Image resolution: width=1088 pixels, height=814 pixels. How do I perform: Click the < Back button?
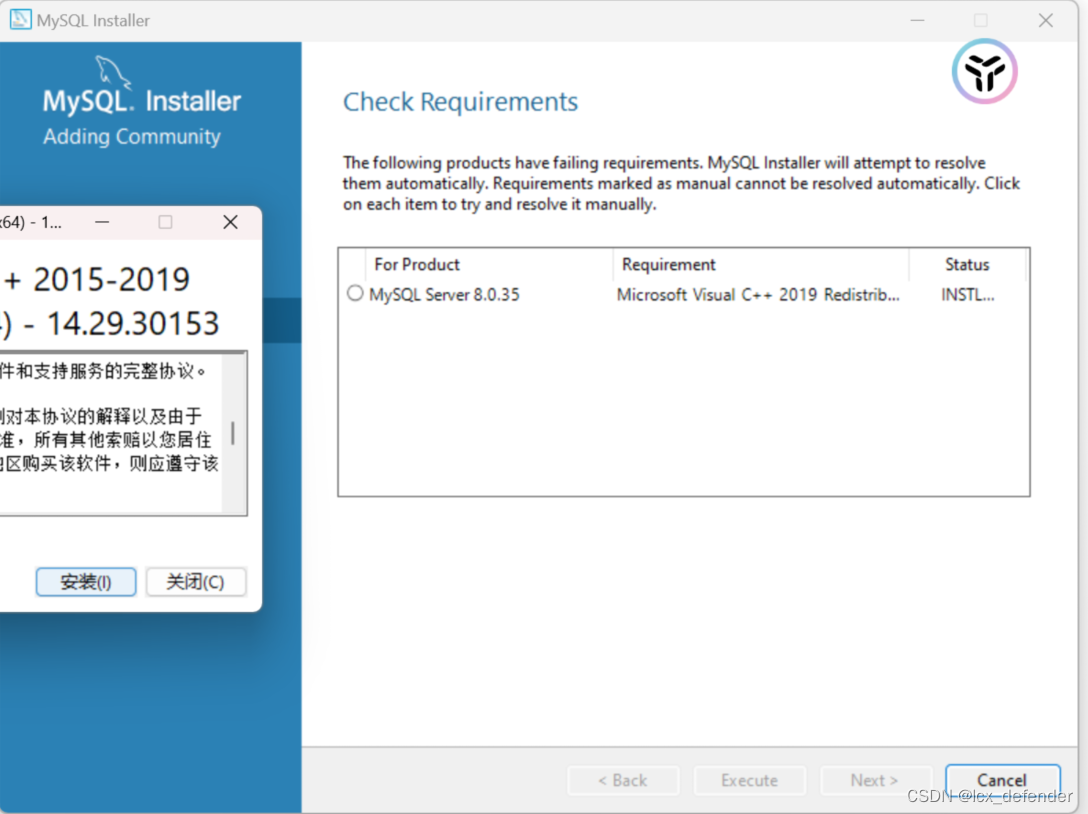tap(623, 780)
